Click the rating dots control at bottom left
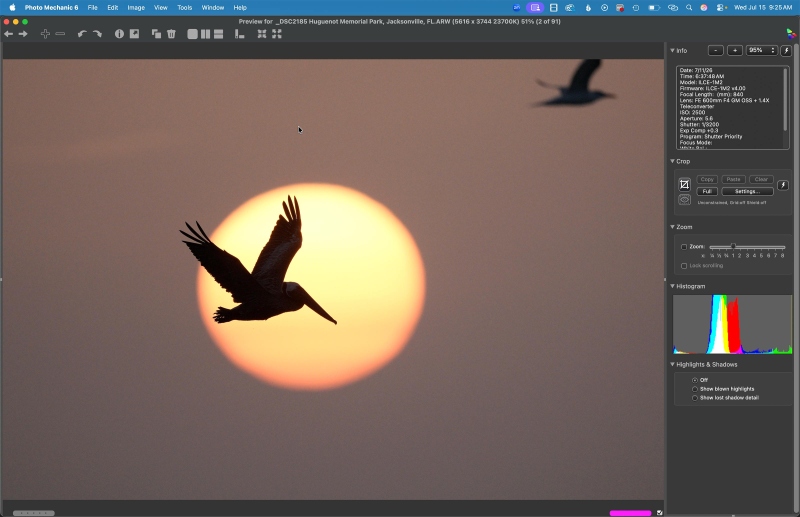 [34, 513]
